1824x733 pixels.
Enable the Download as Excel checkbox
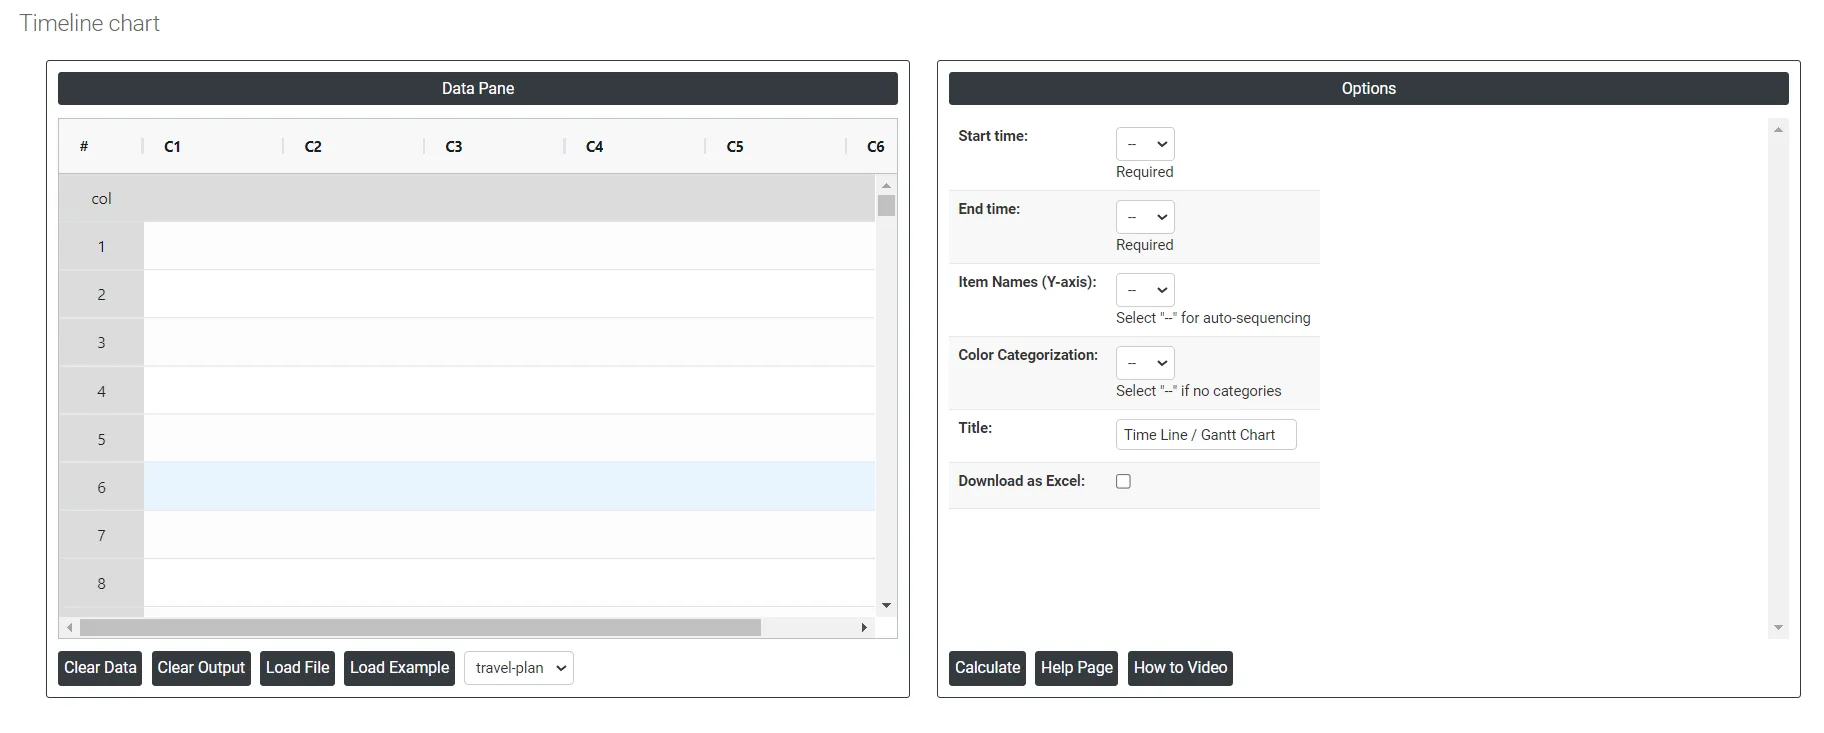pos(1123,481)
